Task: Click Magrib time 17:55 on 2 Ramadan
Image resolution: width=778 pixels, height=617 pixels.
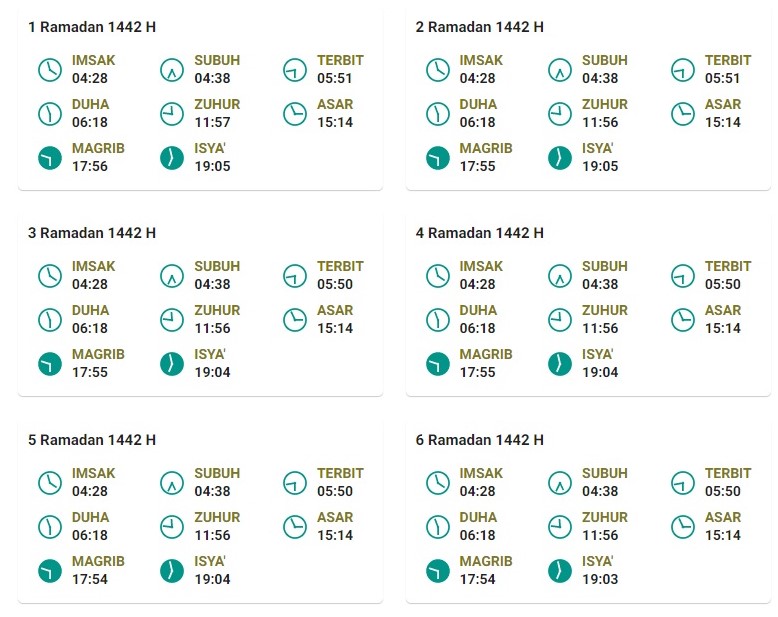Action: [477, 166]
